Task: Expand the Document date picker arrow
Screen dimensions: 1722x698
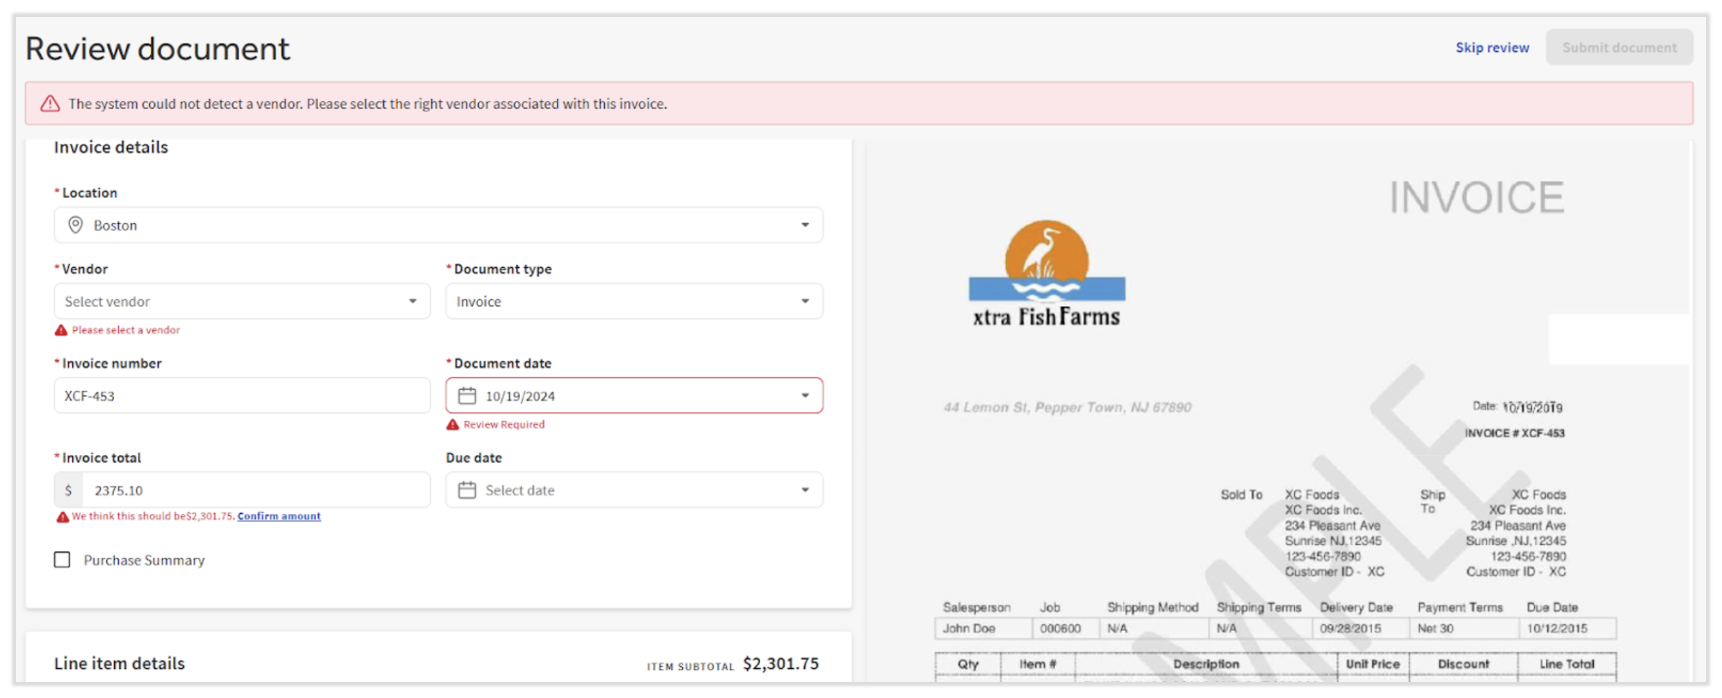Action: pos(805,396)
